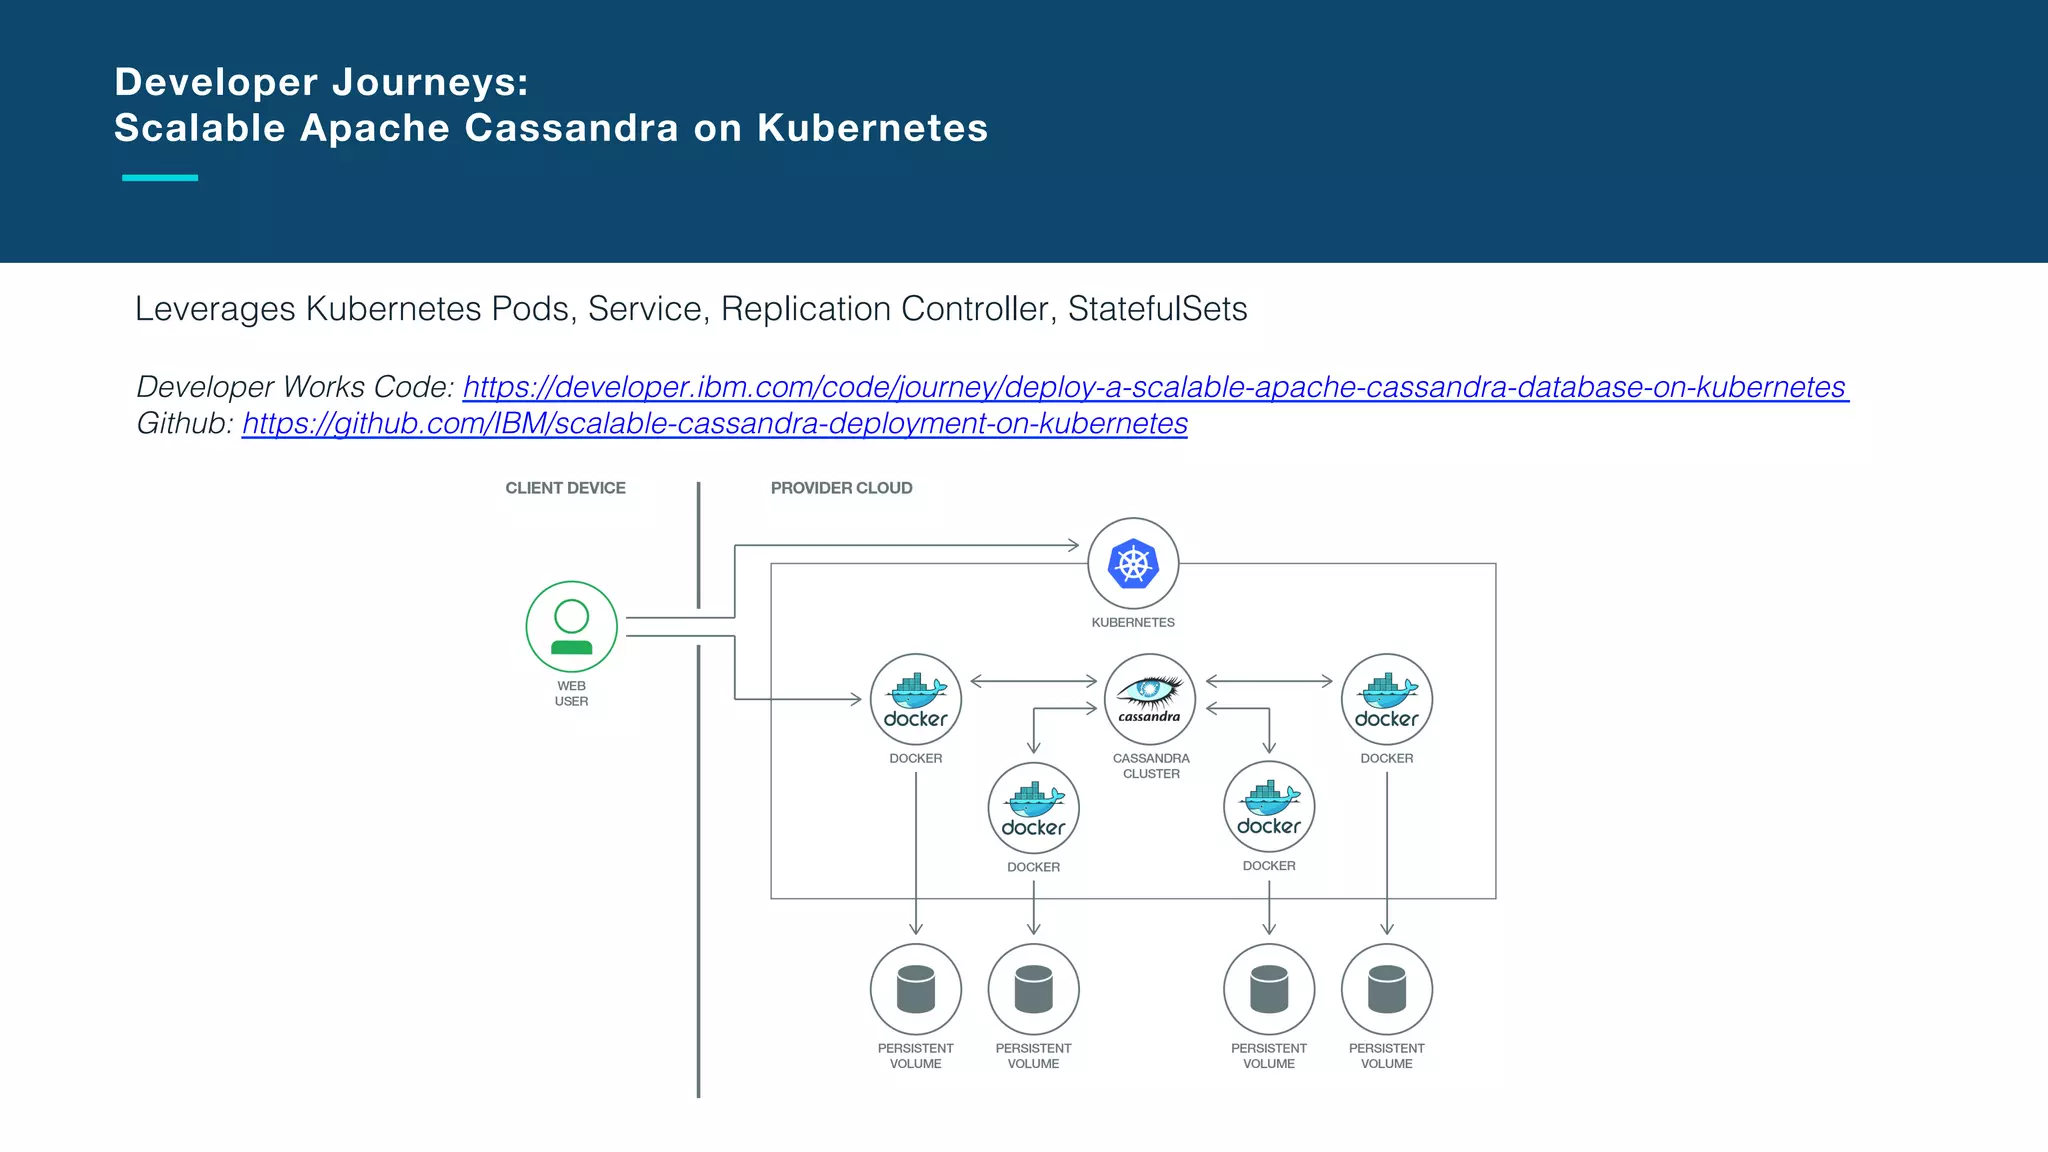
Task: Click the upper-right Docker icon
Action: (1386, 699)
